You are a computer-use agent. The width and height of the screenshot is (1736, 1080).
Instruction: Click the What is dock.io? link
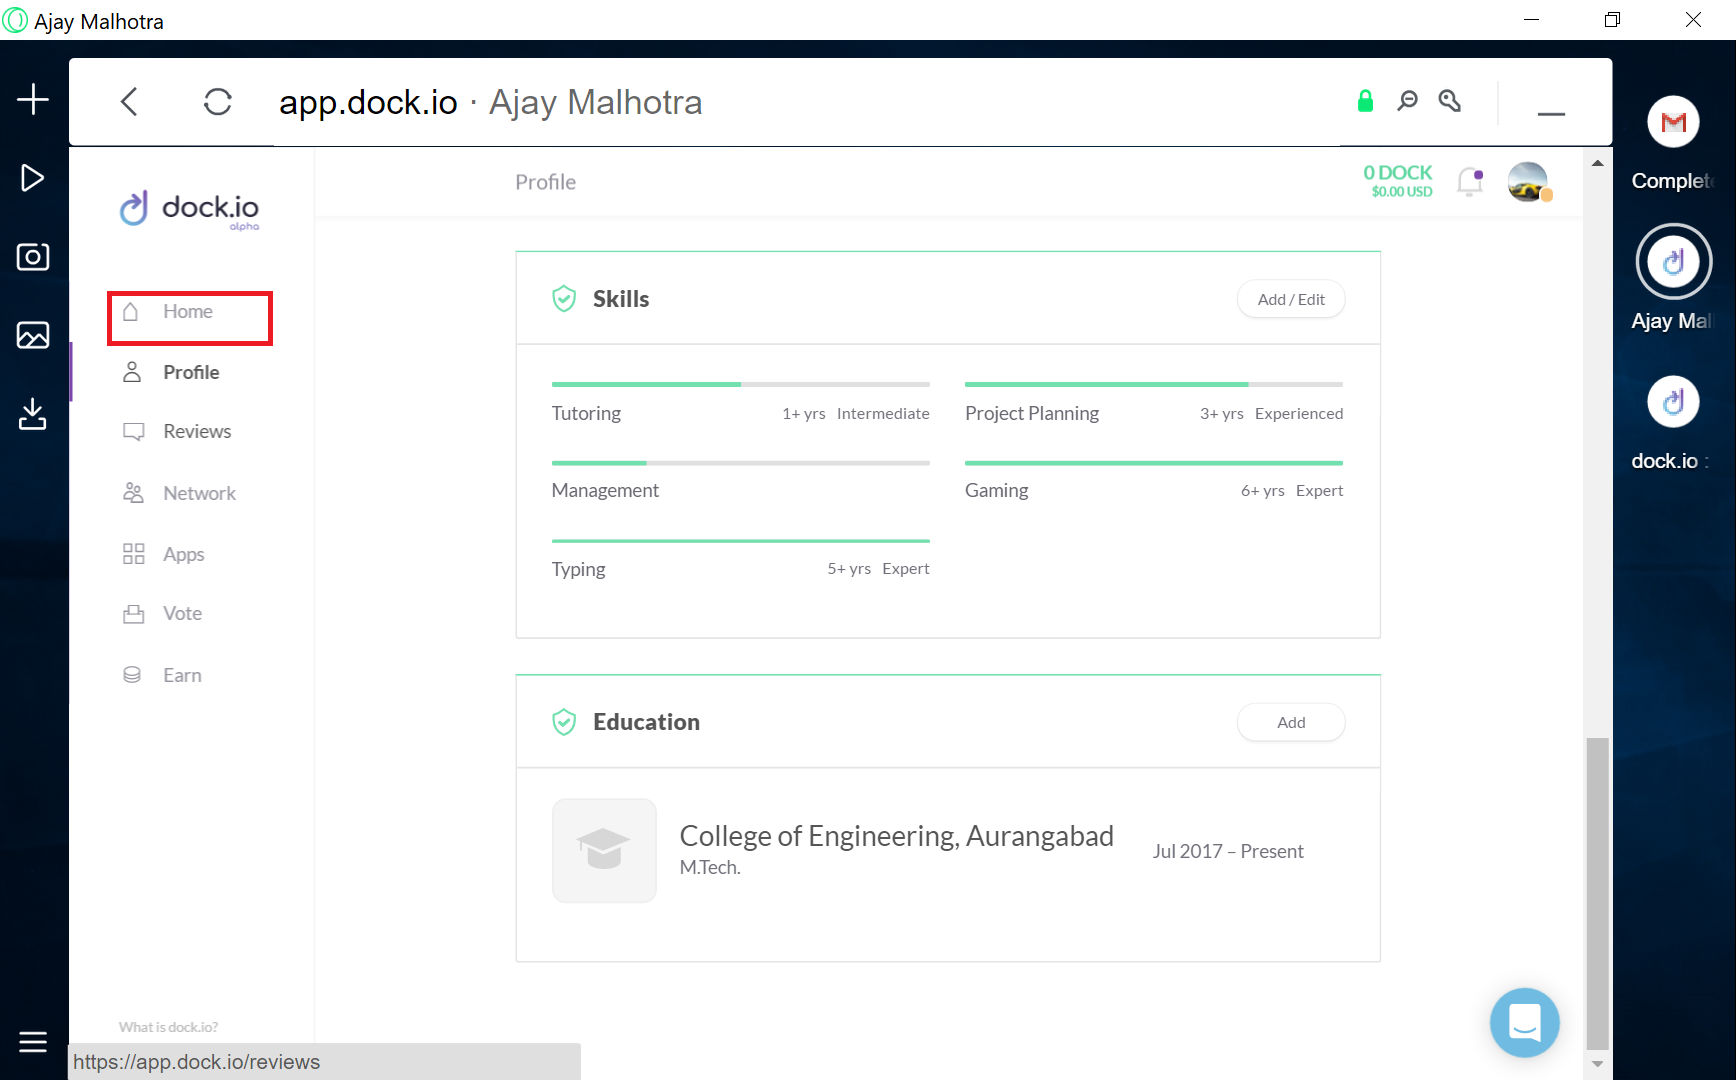pos(168,1027)
